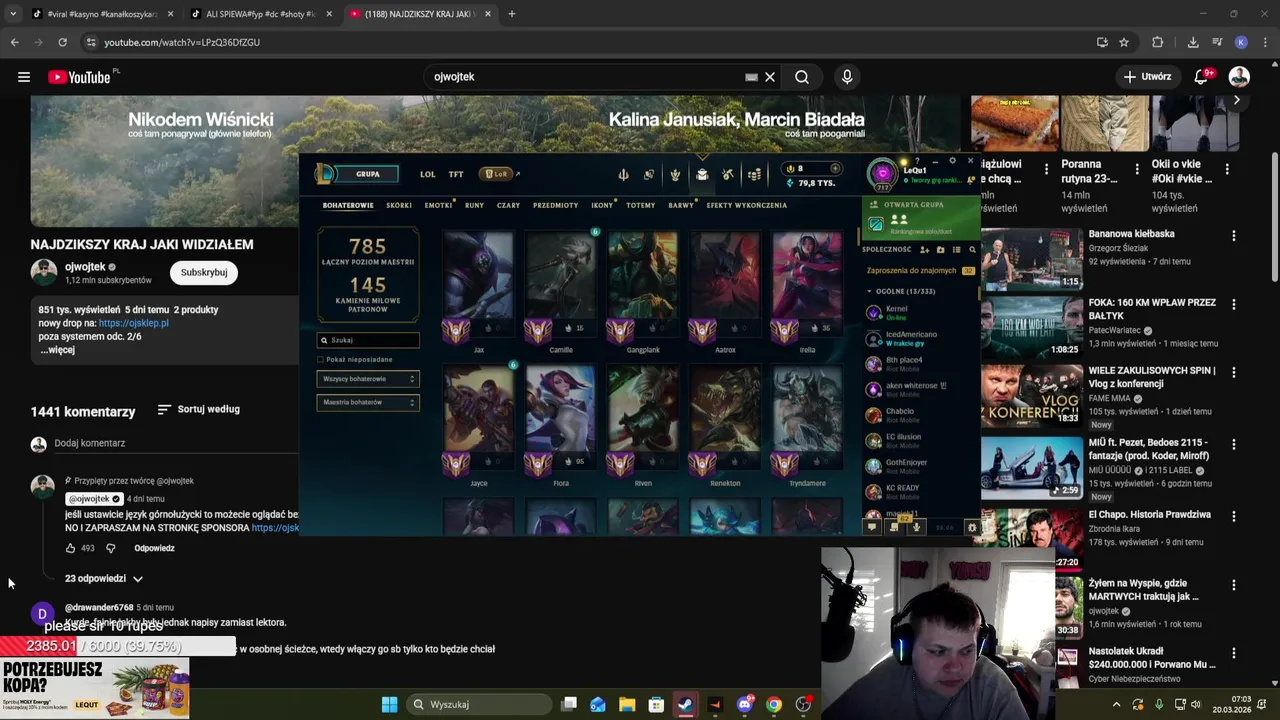This screenshot has width=1280, height=720.
Task: Open ojwojtek channel name link
Action: pyautogui.click(x=85, y=266)
